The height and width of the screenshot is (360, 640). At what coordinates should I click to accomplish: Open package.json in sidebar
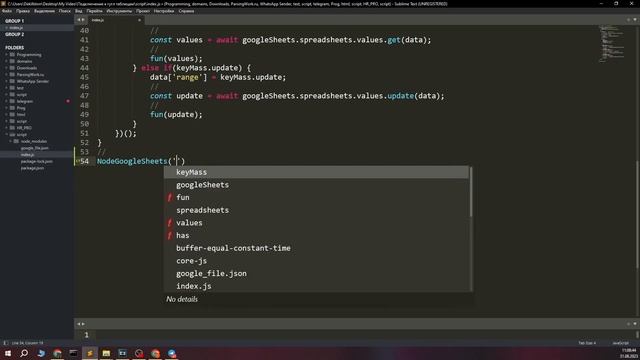click(32, 168)
